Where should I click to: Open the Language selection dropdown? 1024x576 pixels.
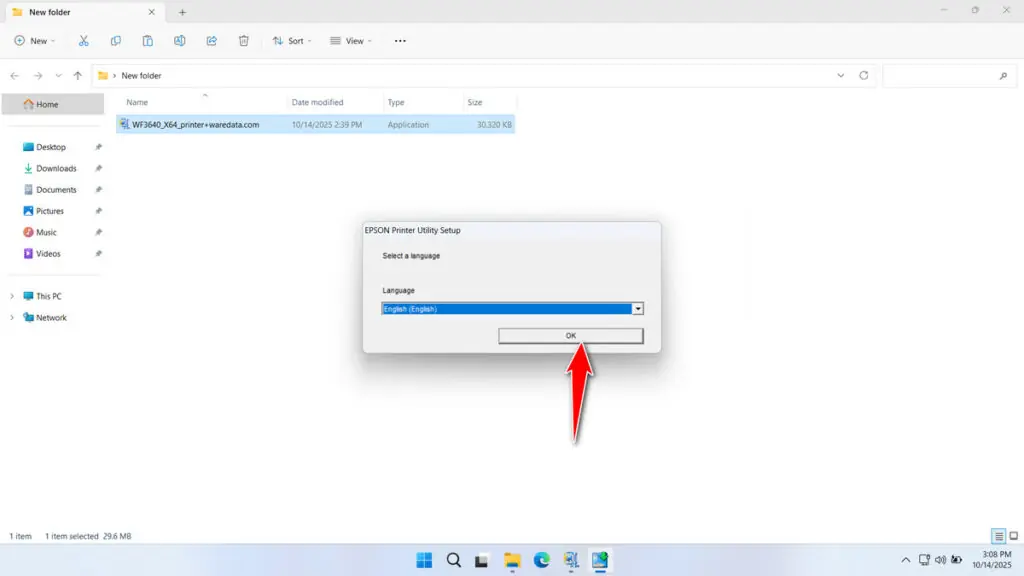pyautogui.click(x=637, y=308)
